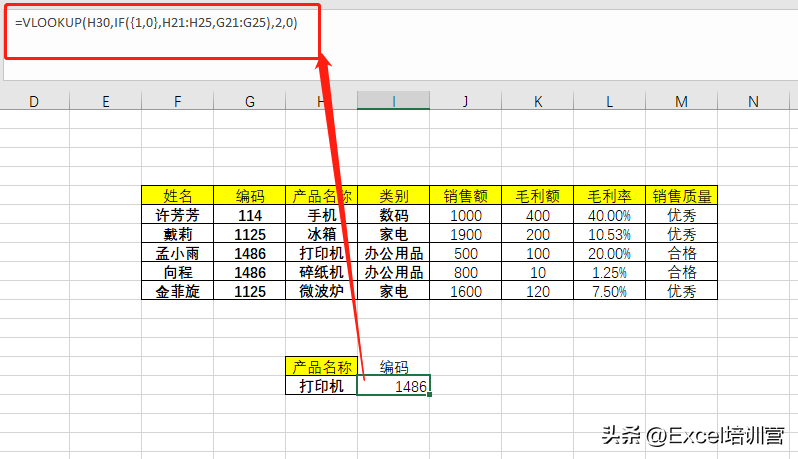Select column M header
Image resolution: width=798 pixels, height=459 pixels.
pyautogui.click(x=681, y=101)
